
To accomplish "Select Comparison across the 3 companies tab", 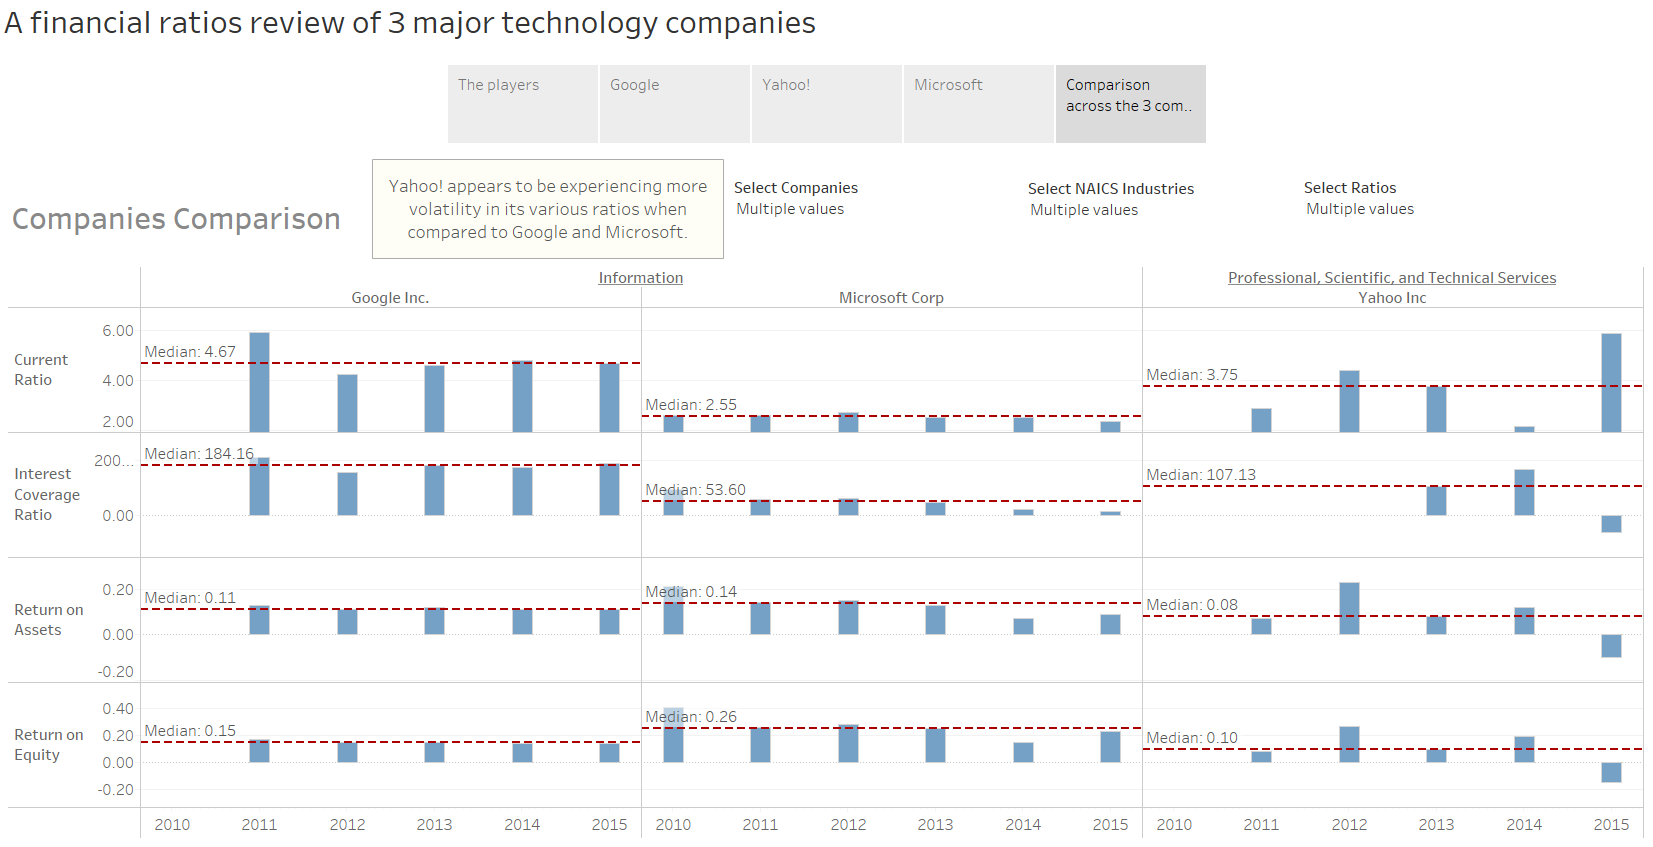I will tap(1131, 104).
